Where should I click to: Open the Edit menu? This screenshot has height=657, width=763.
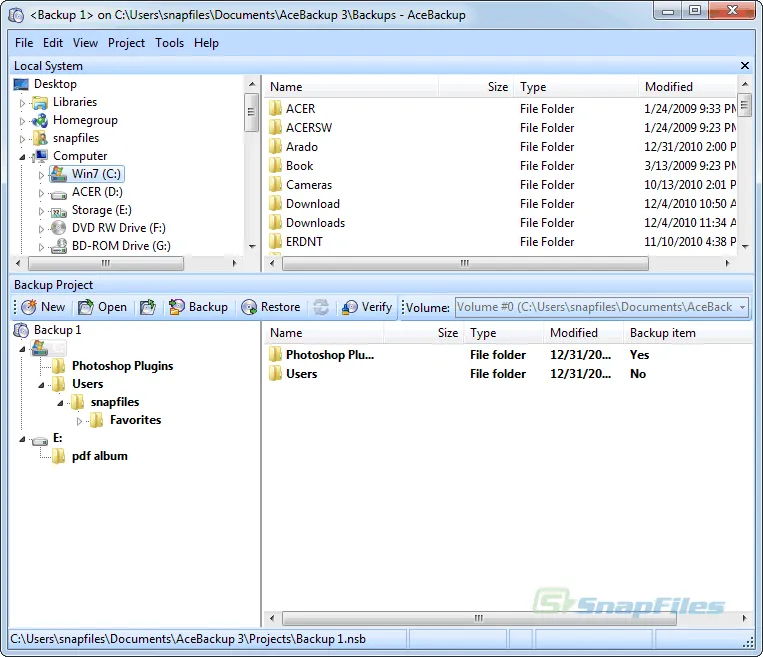(x=53, y=43)
